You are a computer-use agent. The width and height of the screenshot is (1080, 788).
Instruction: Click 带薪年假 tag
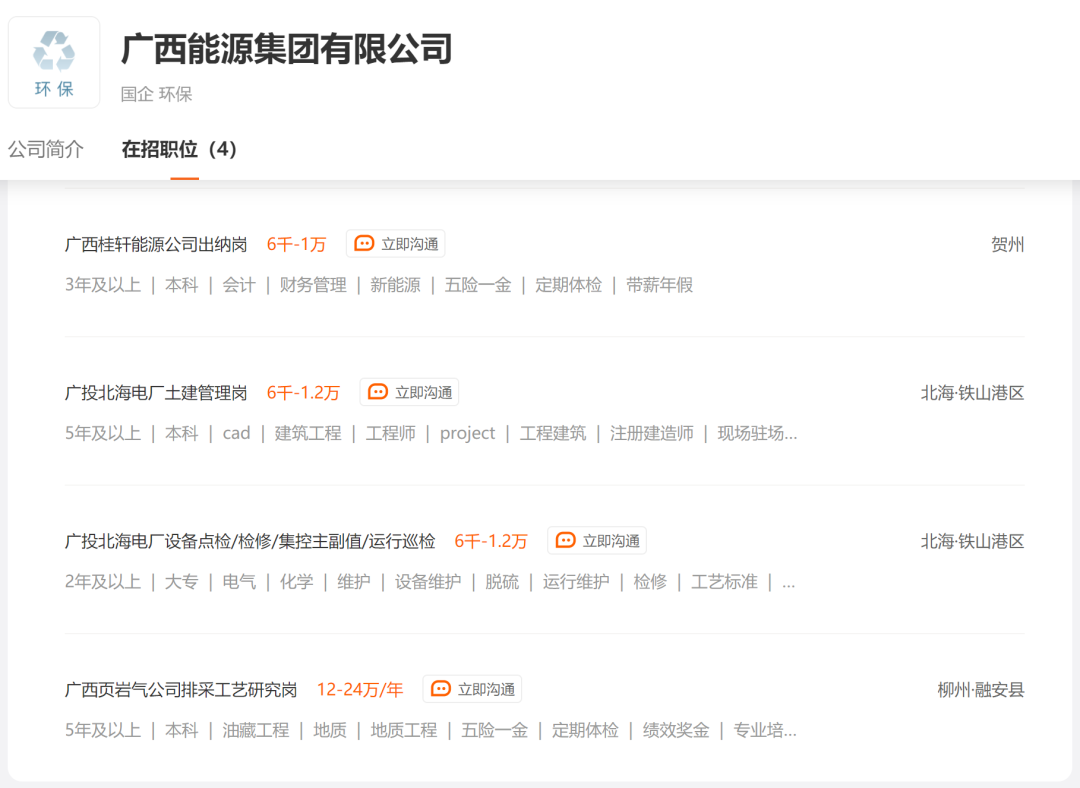tap(659, 284)
